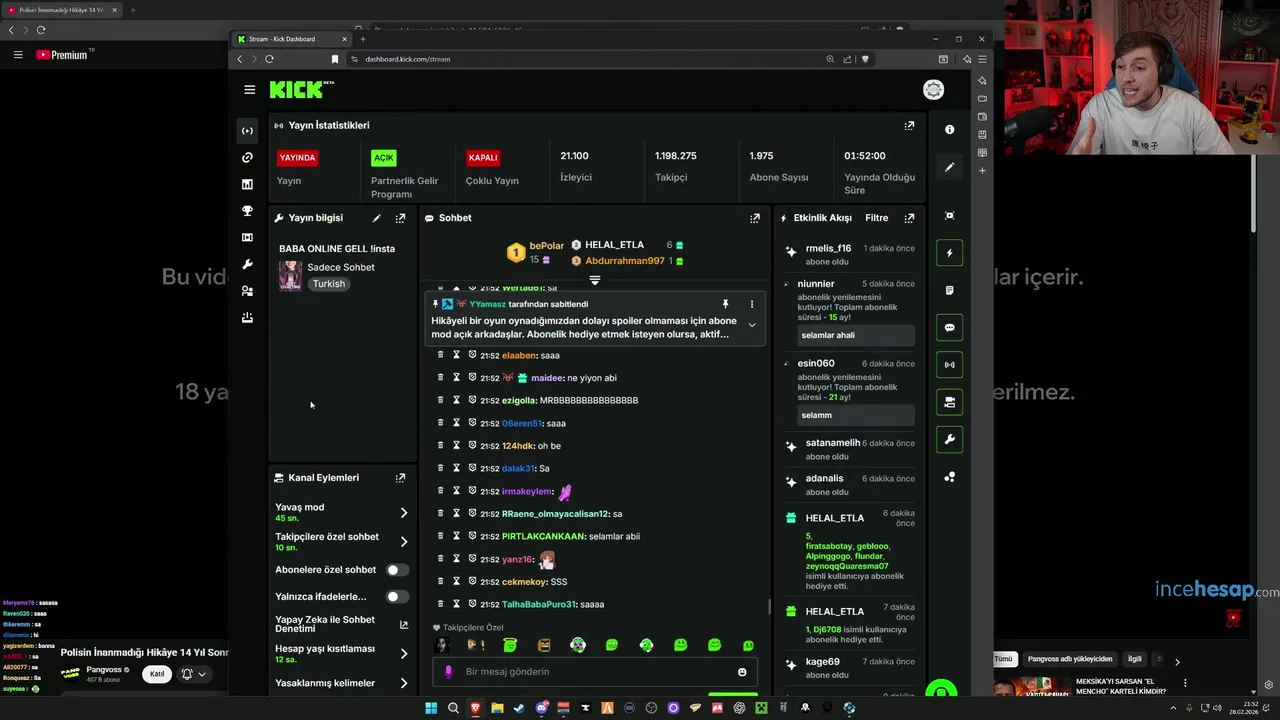Click the dashboard.kick.com address bar

click(x=407, y=59)
